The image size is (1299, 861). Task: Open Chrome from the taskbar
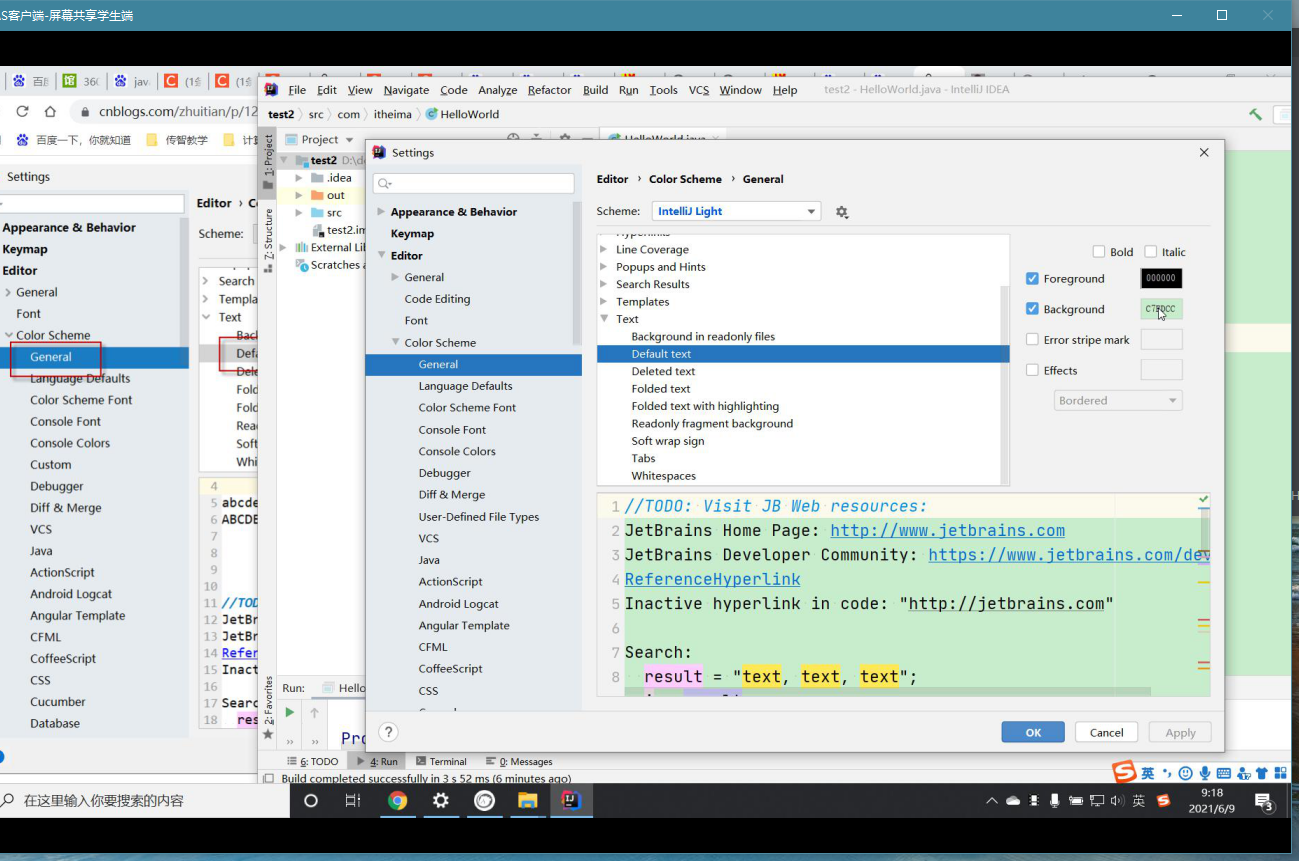(x=398, y=800)
